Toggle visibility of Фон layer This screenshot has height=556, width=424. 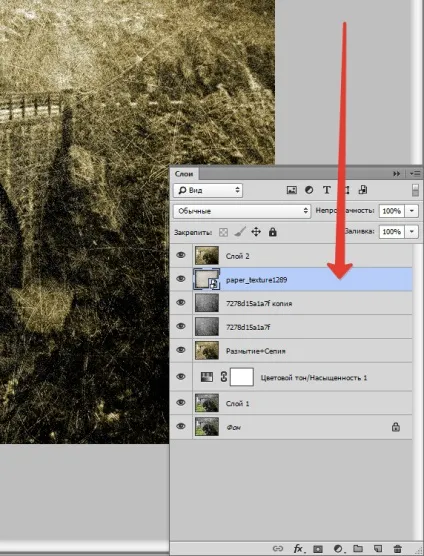181,427
